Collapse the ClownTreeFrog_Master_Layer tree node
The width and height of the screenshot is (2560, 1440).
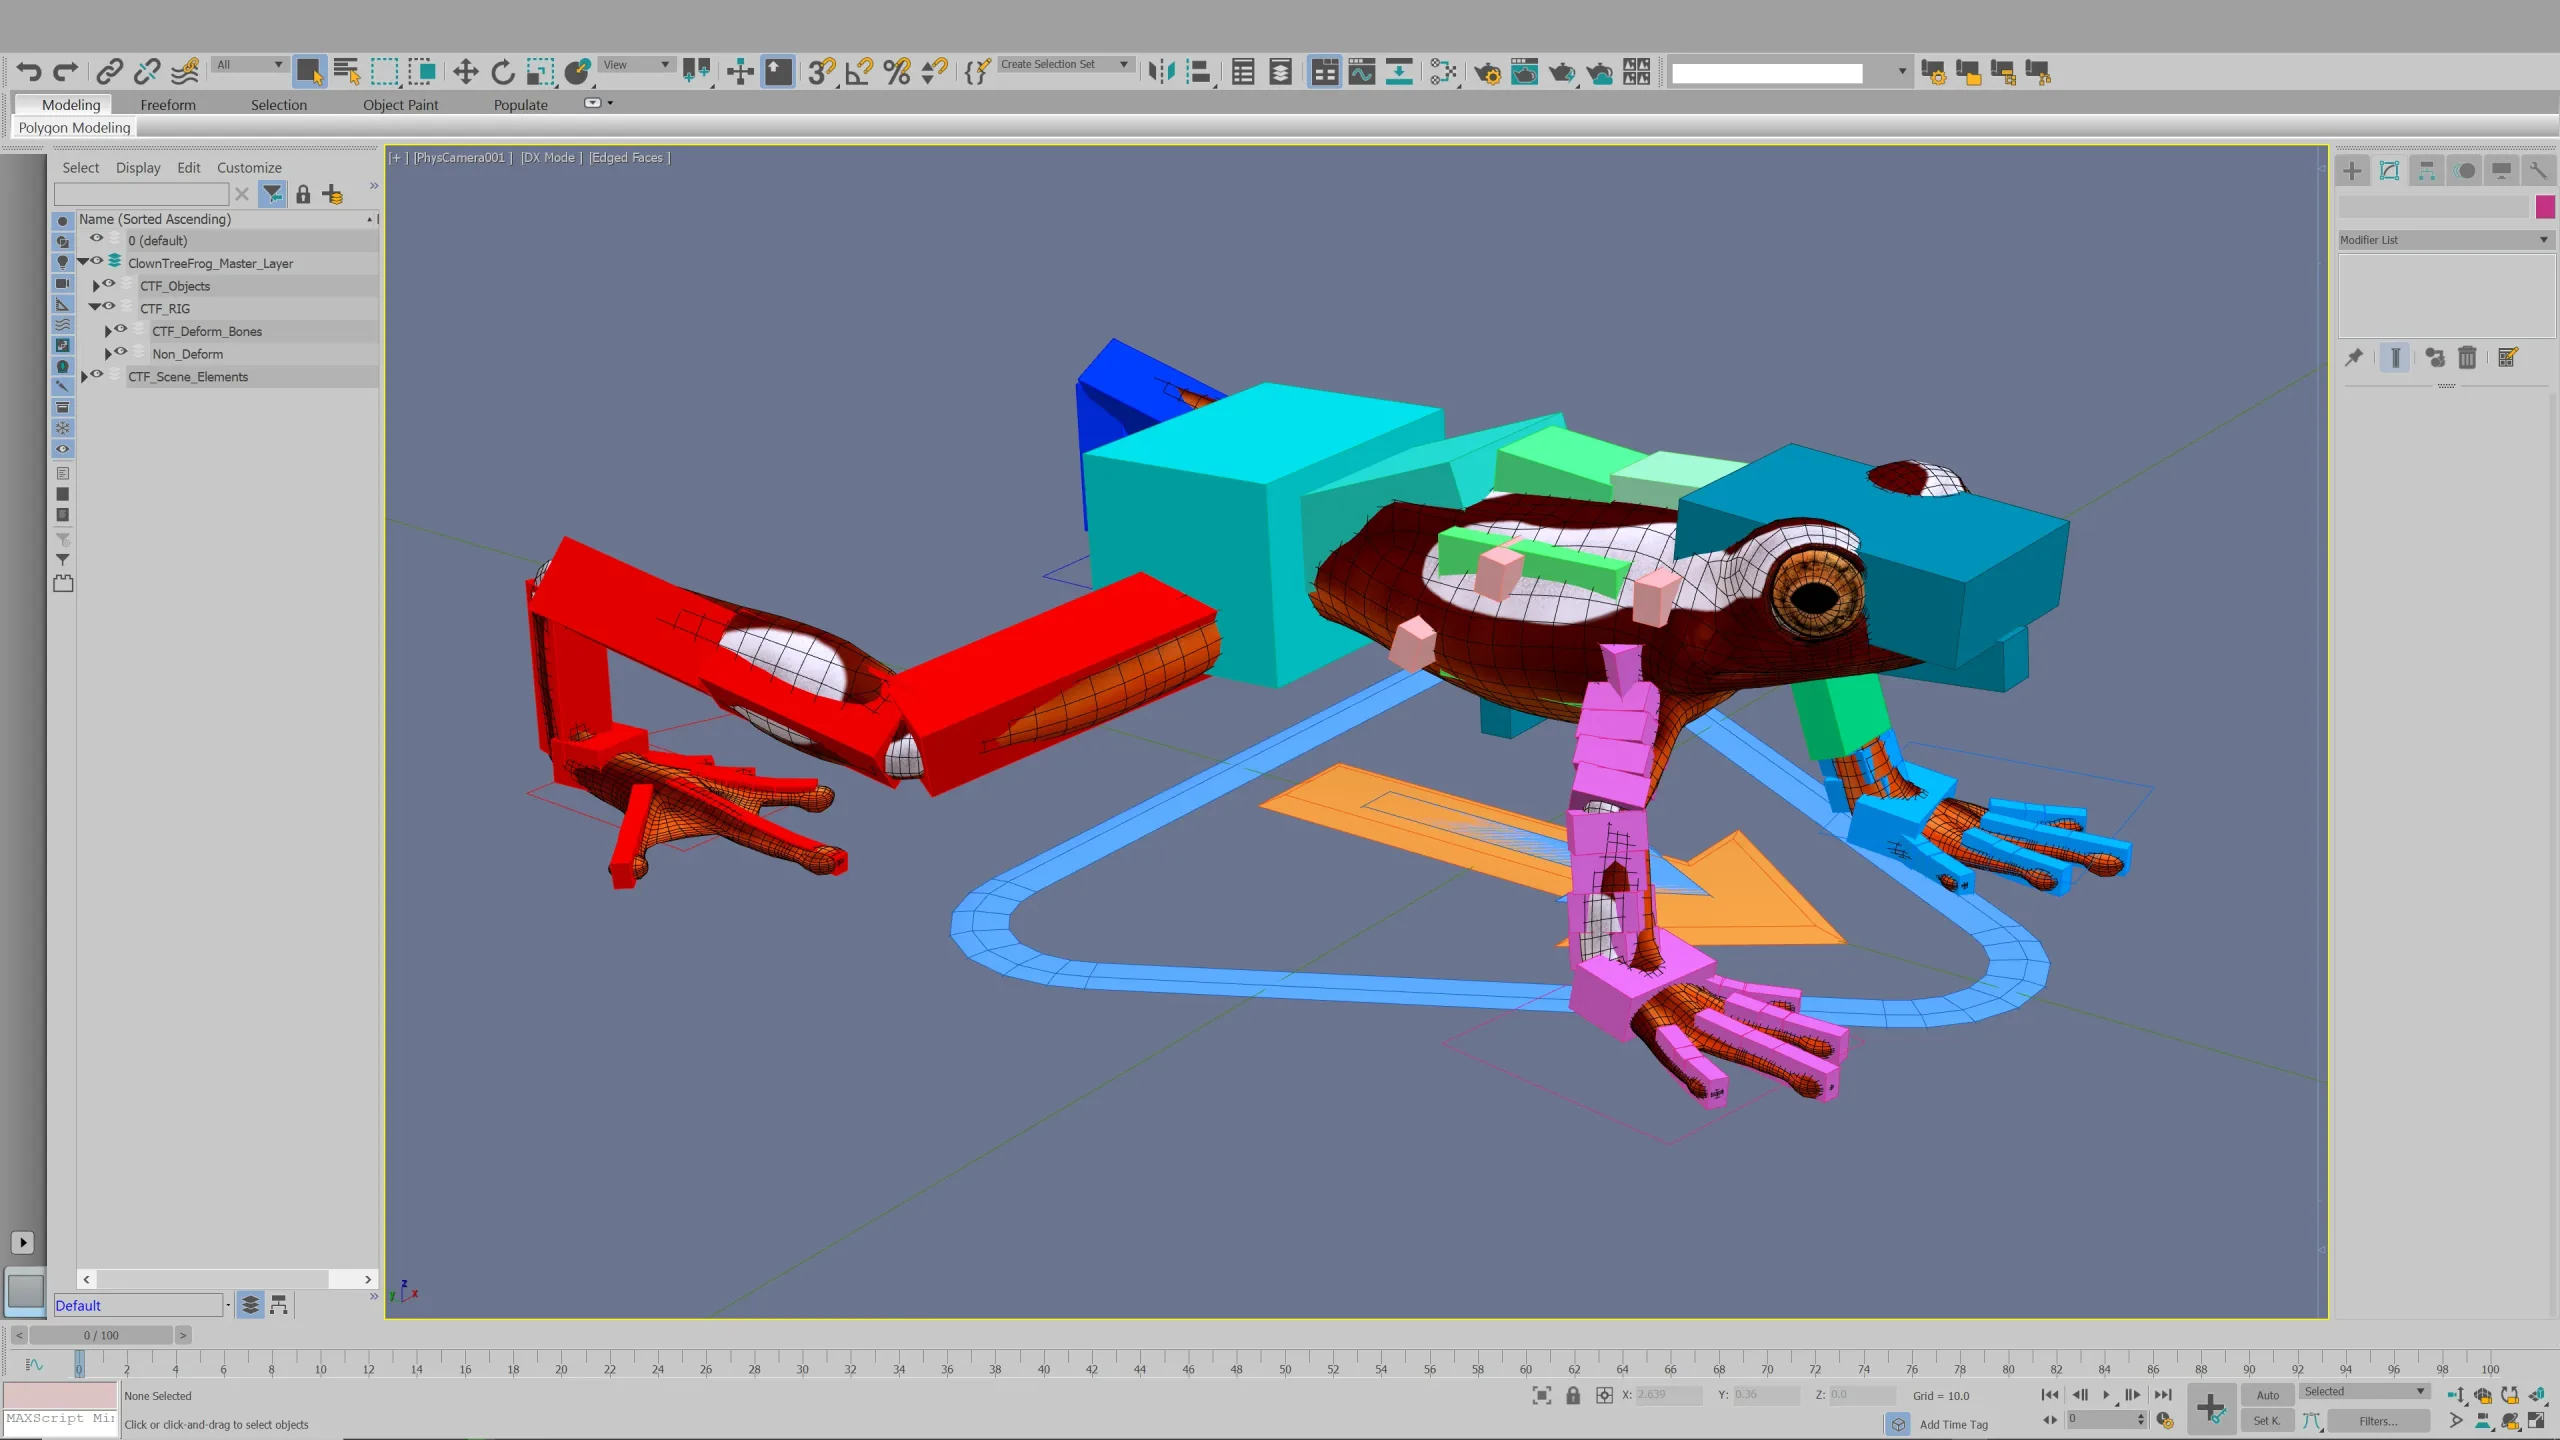click(x=83, y=262)
